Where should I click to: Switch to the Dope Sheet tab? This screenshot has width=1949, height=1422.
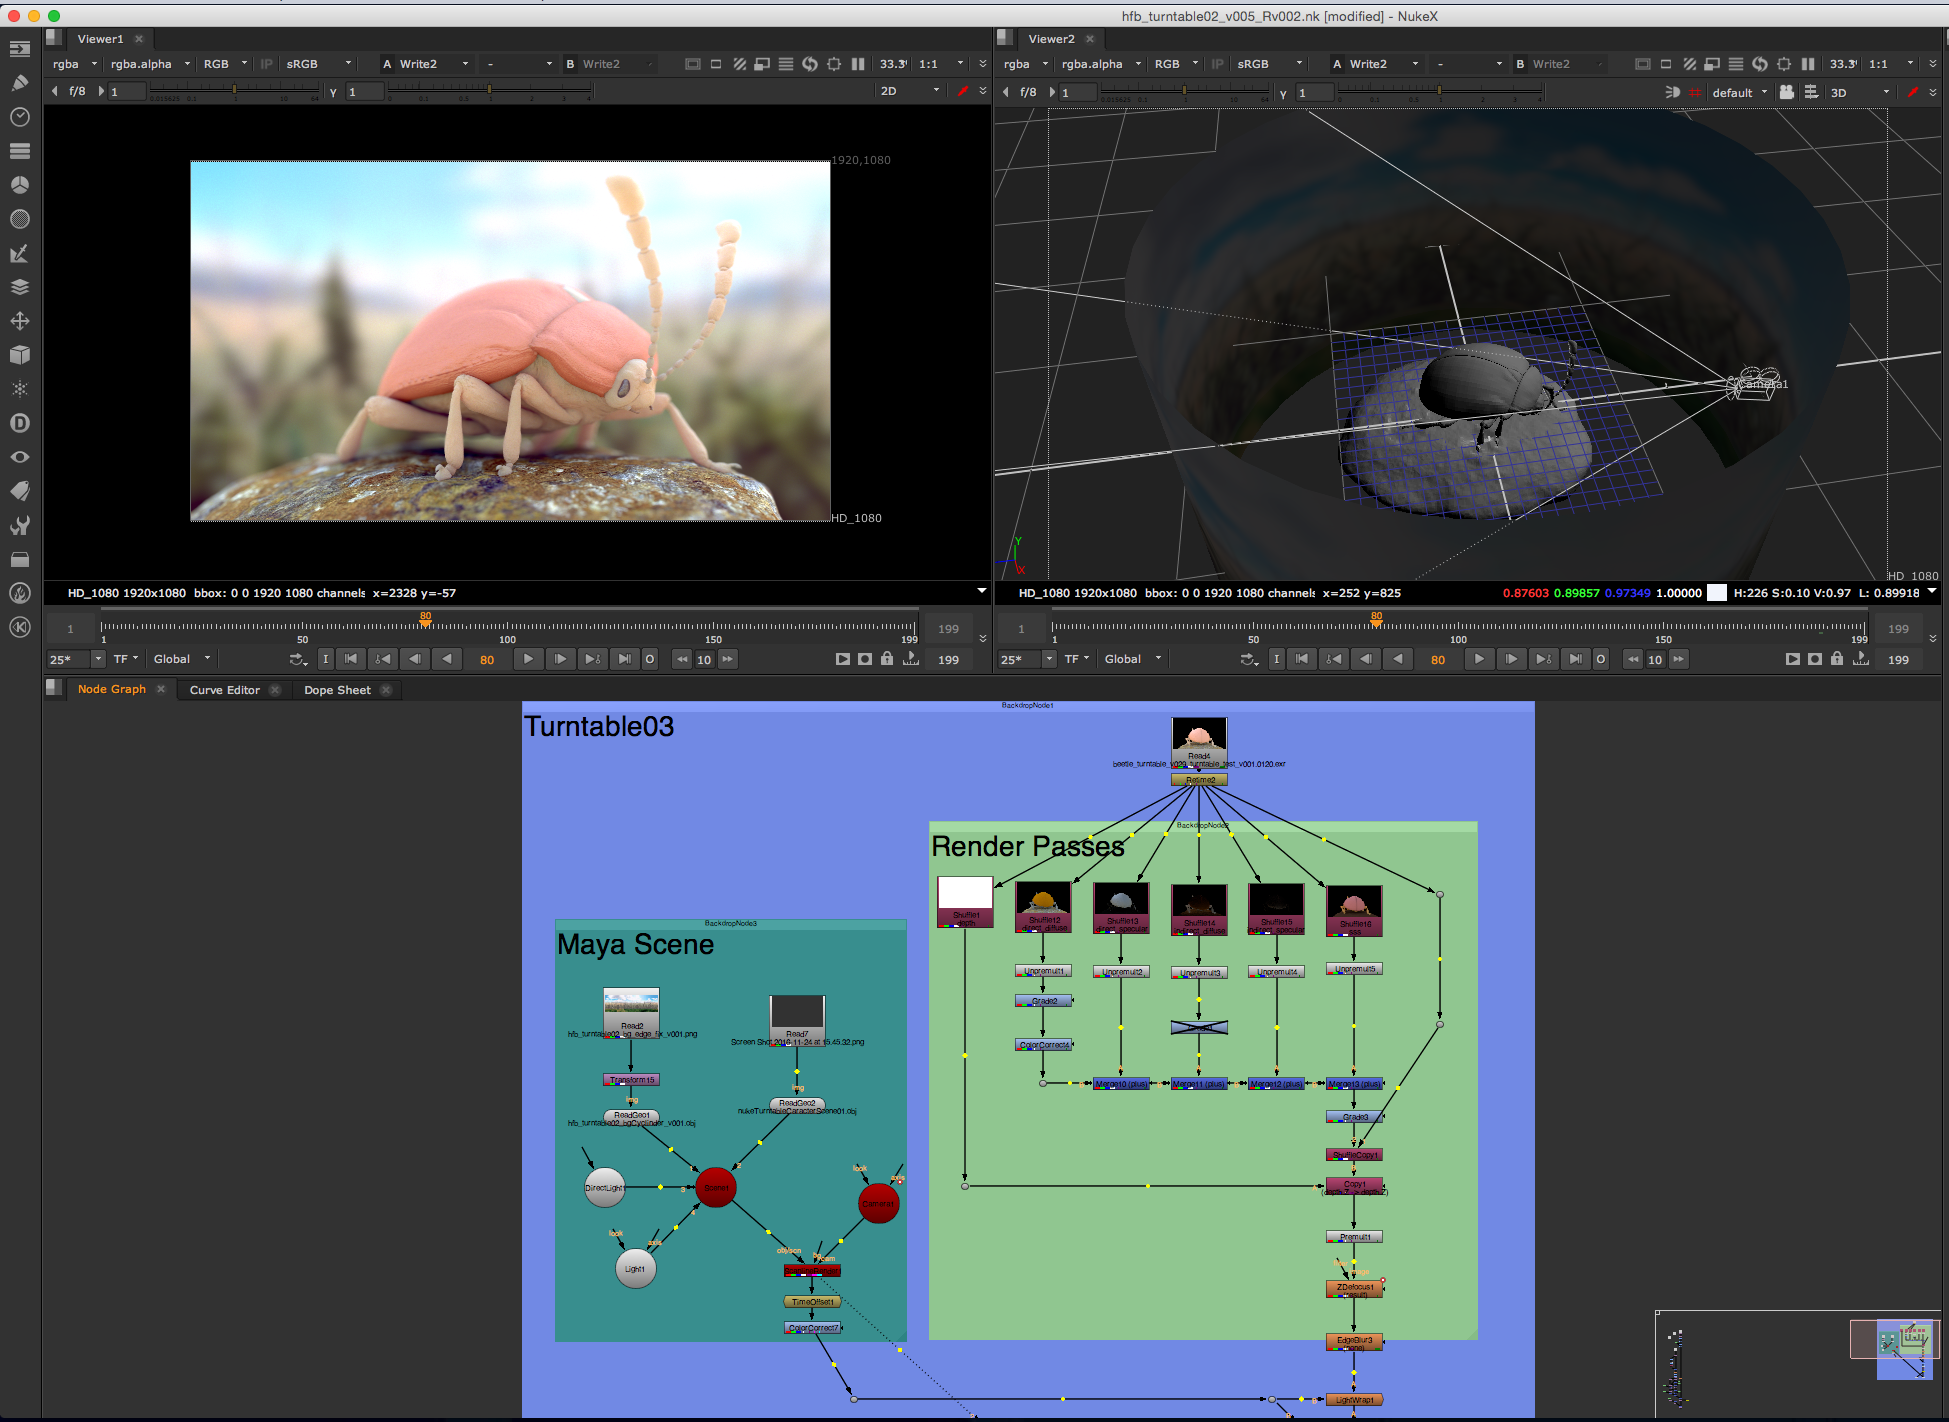tap(337, 690)
